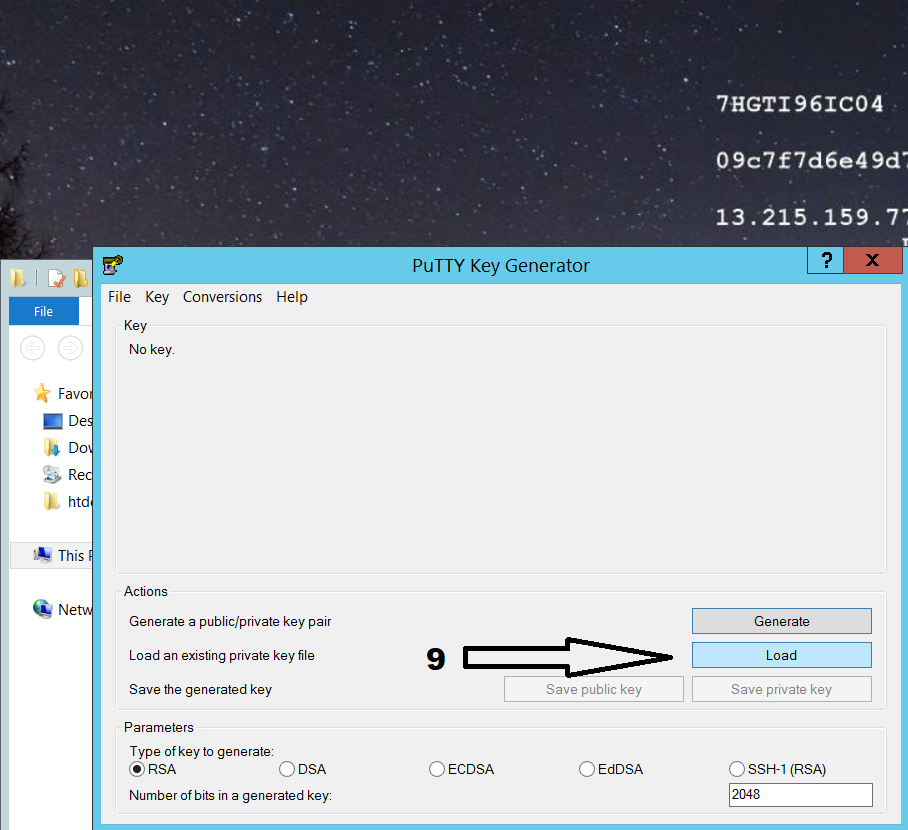Open the Desktop shortcut in Explorer sidebar
The image size is (908, 830).
tap(53, 421)
